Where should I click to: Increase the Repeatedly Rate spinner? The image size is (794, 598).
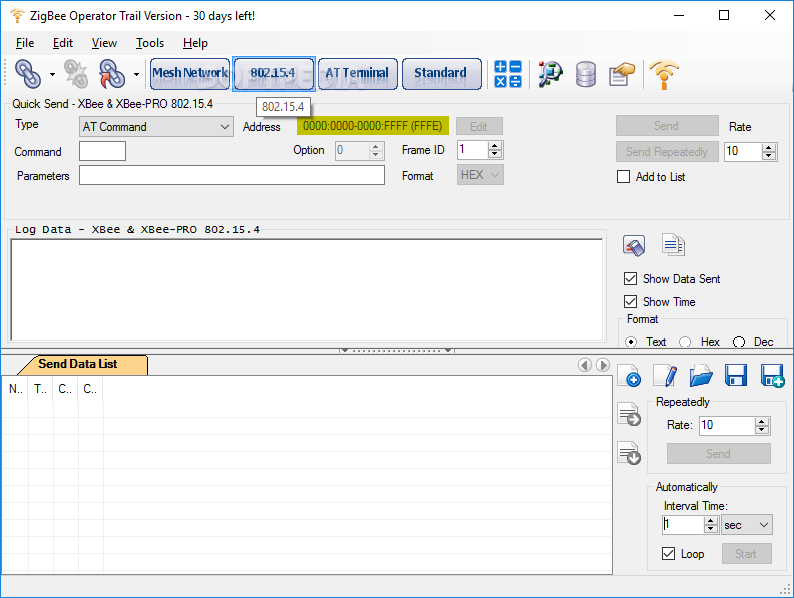coord(762,421)
